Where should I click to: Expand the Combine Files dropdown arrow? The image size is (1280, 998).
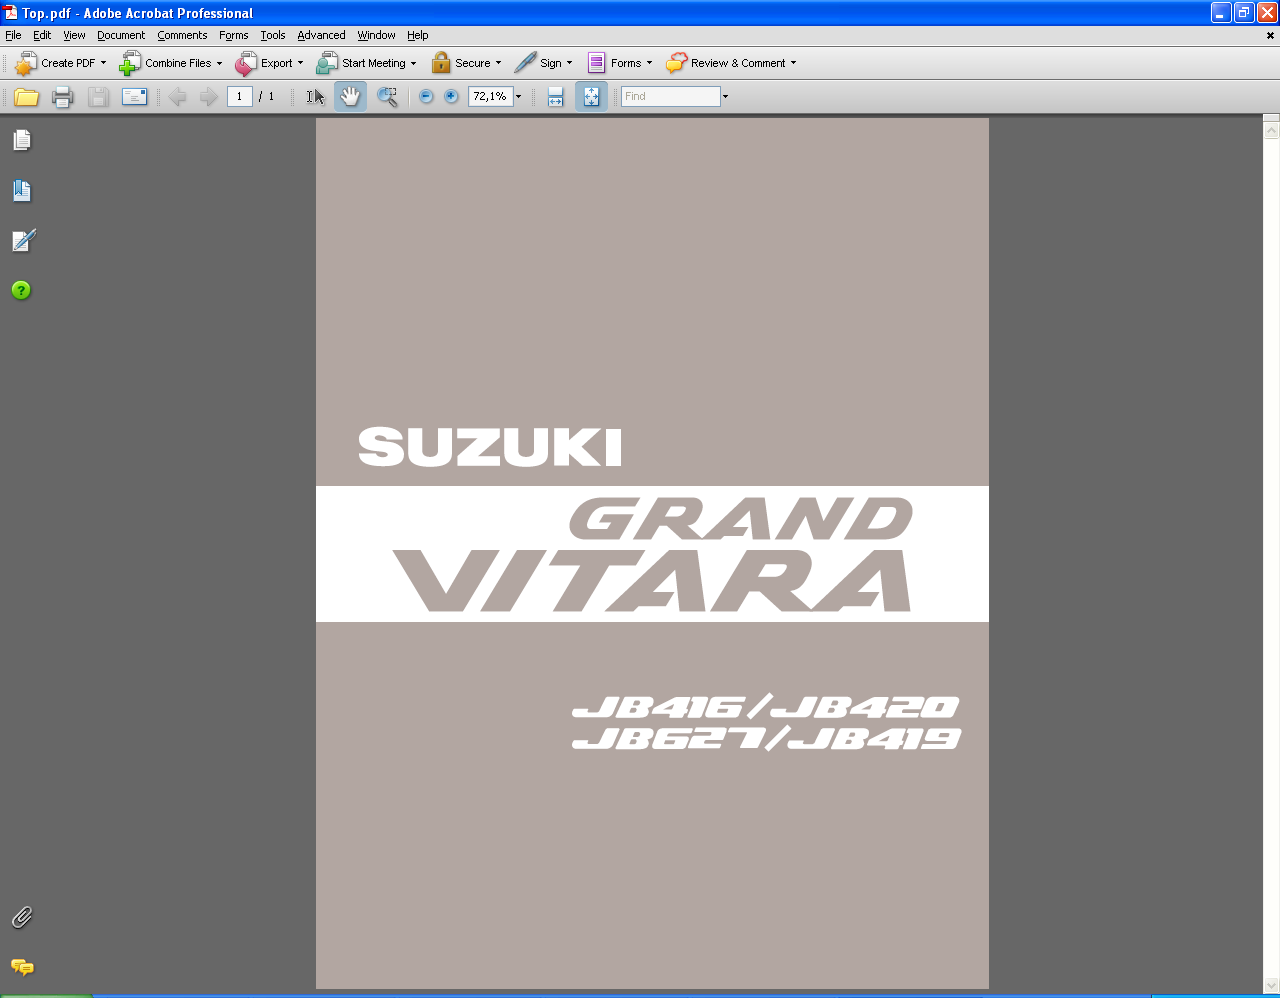click(219, 63)
